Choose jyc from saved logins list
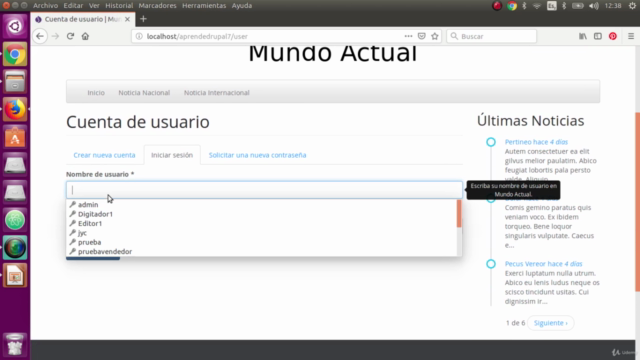 (x=261, y=233)
